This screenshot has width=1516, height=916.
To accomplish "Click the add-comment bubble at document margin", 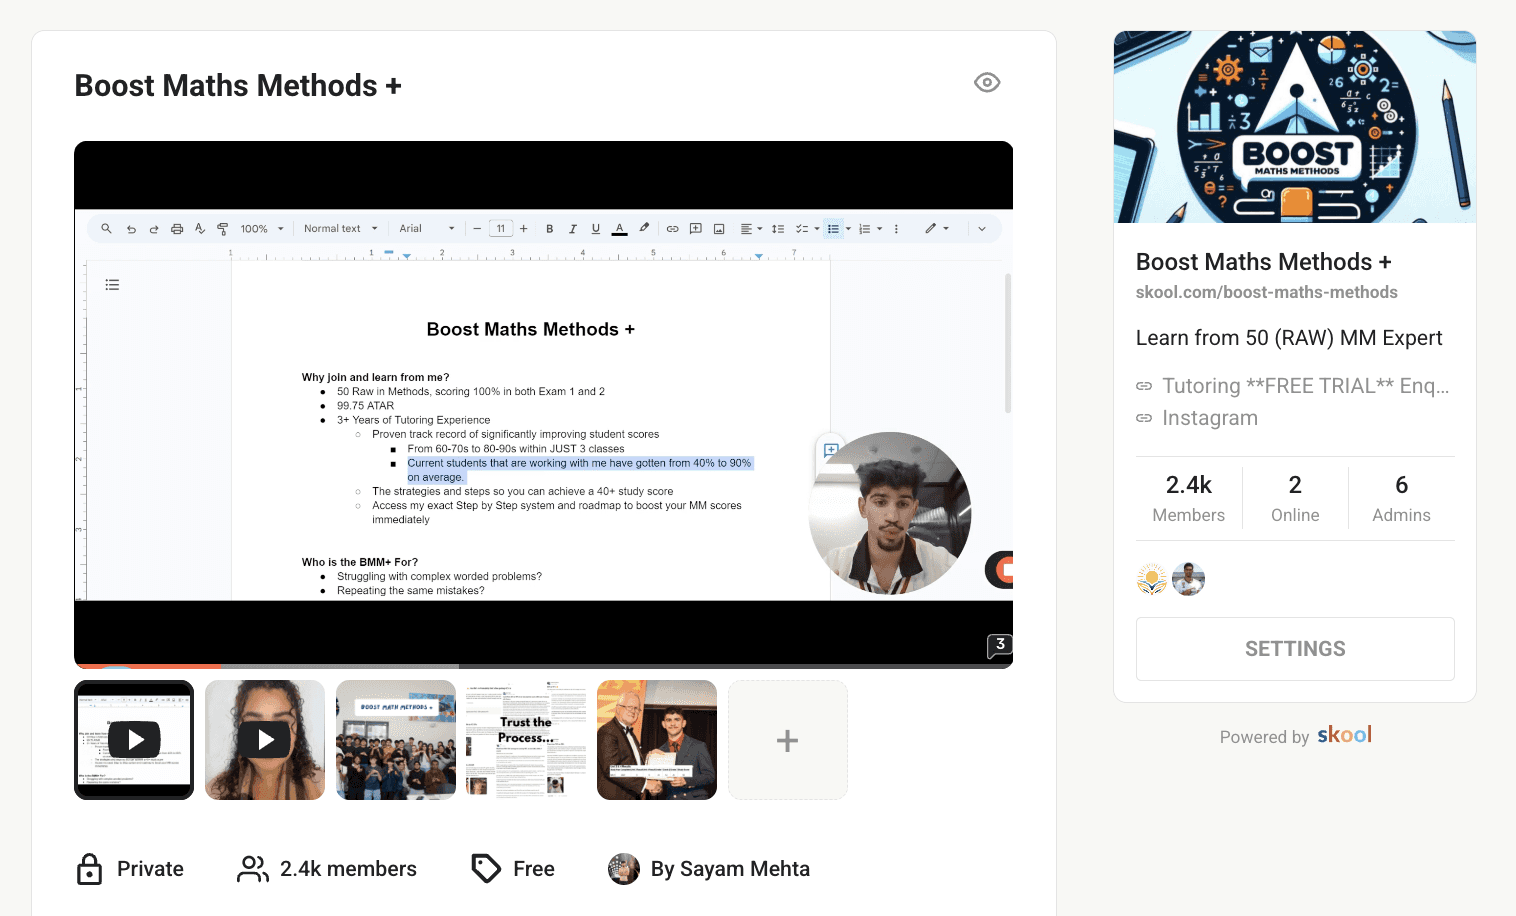I will point(831,450).
